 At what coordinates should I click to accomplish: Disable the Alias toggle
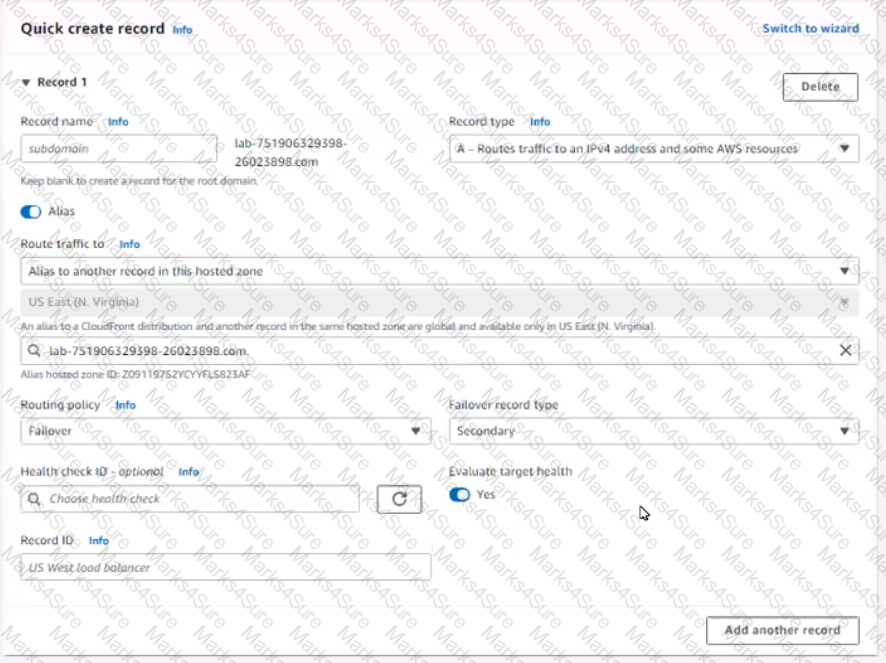[31, 212]
